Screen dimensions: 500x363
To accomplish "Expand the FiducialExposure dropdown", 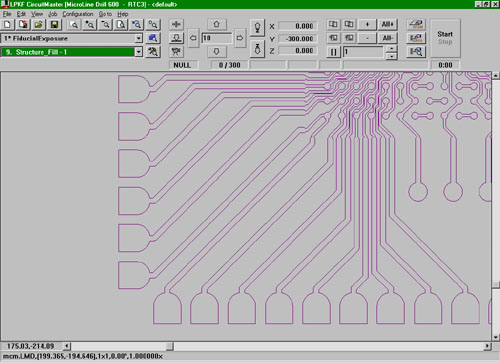I will click(139, 38).
